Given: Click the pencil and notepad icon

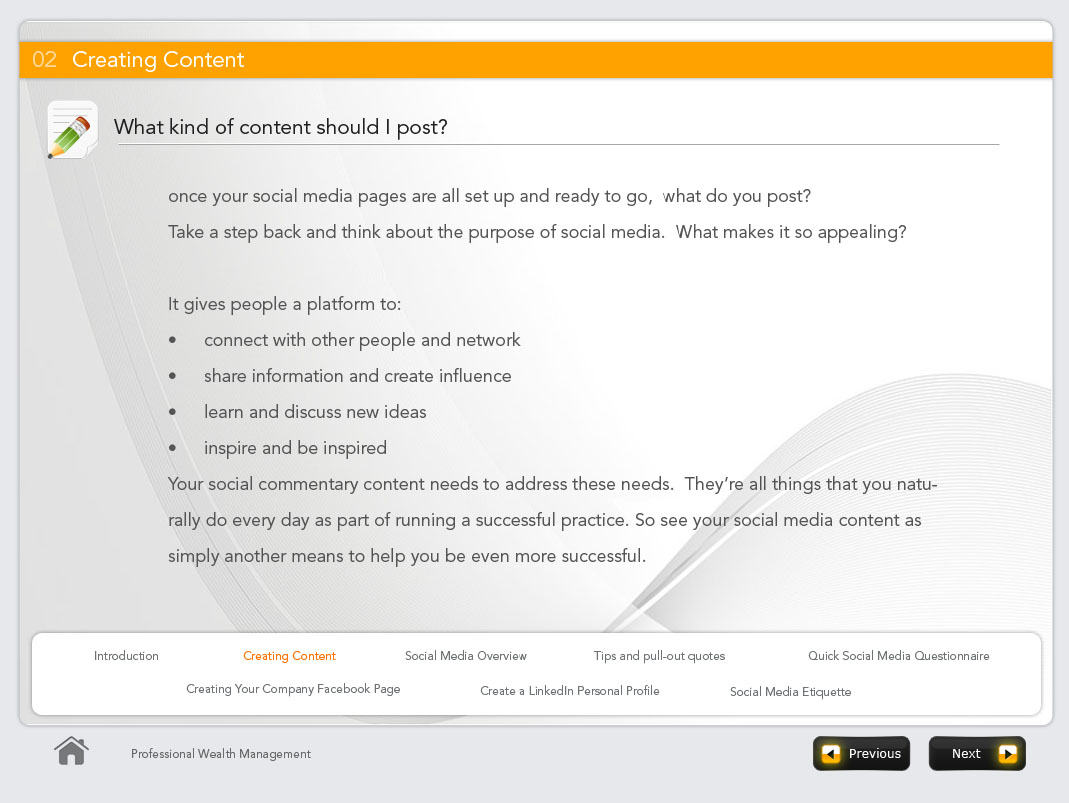Looking at the screenshot, I should coord(72,130).
